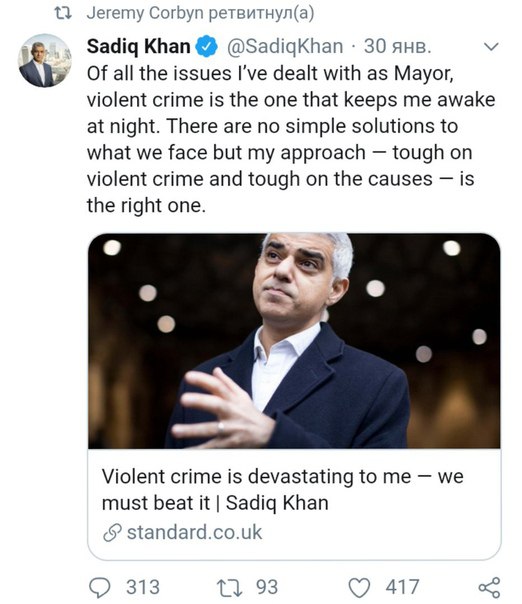Open the 'Violent crime is devastating' article headline
Viewport: 522px width, 604px height.
282,490
